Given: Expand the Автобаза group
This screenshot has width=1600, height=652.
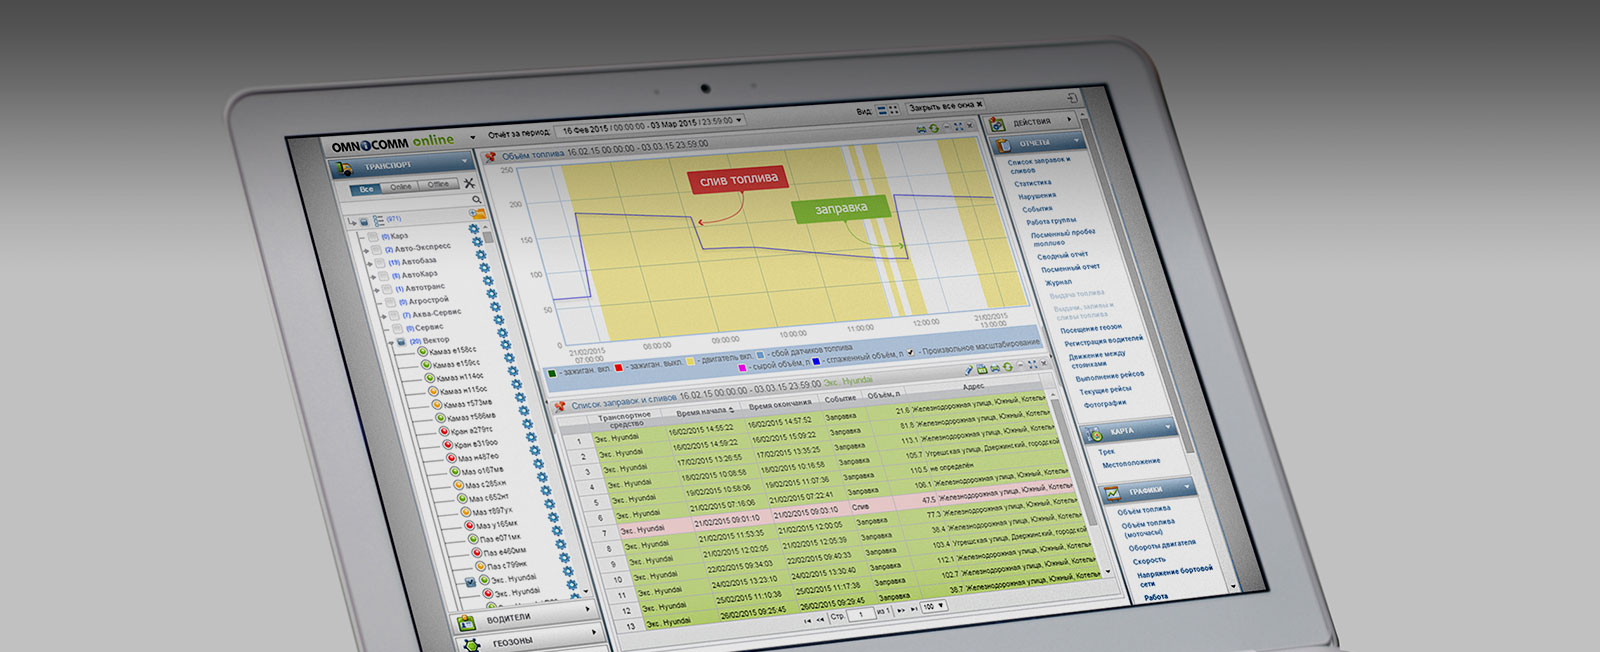Looking at the screenshot, I should tap(369, 265).
